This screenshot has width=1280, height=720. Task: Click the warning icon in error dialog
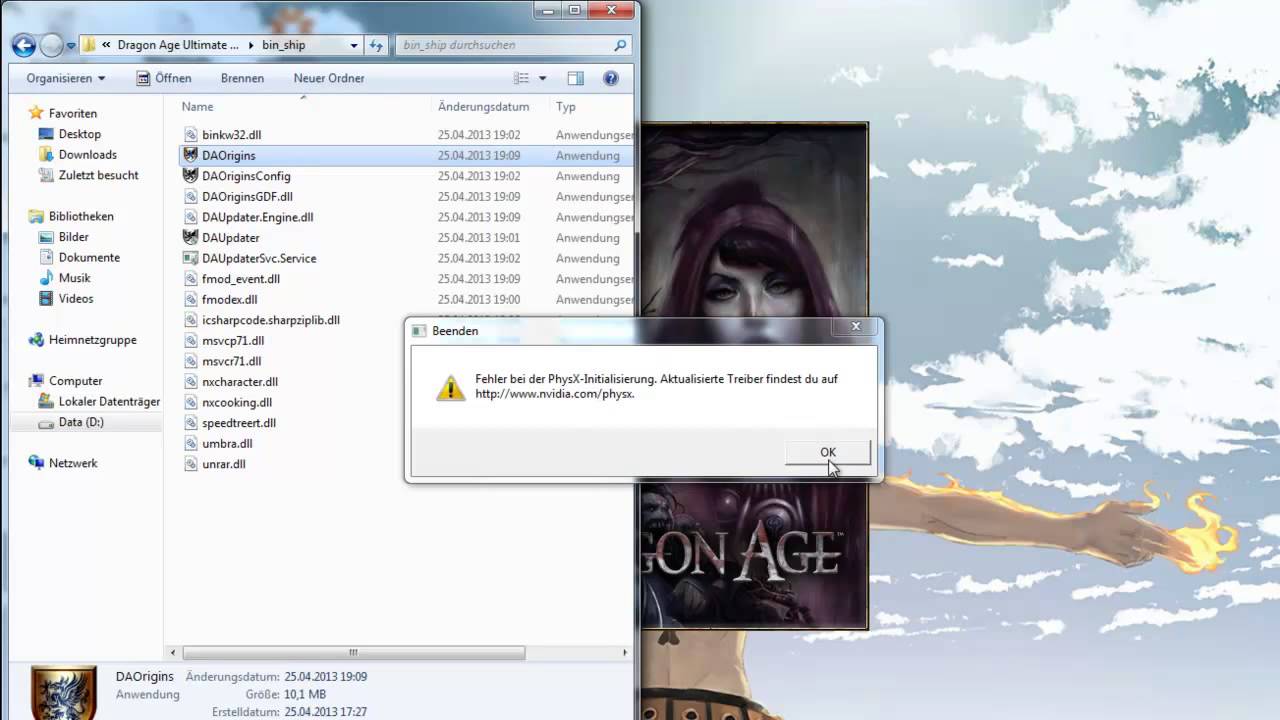click(451, 387)
